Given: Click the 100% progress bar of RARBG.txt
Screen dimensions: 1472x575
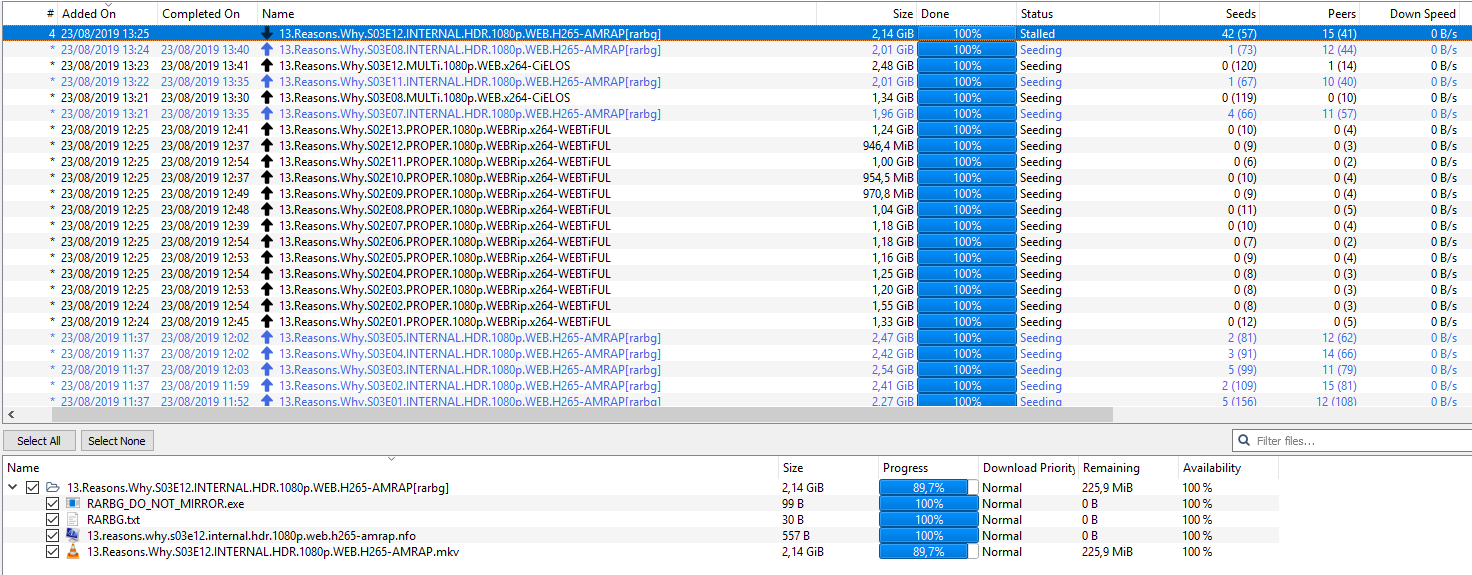Looking at the screenshot, I should pyautogui.click(x=928, y=520).
